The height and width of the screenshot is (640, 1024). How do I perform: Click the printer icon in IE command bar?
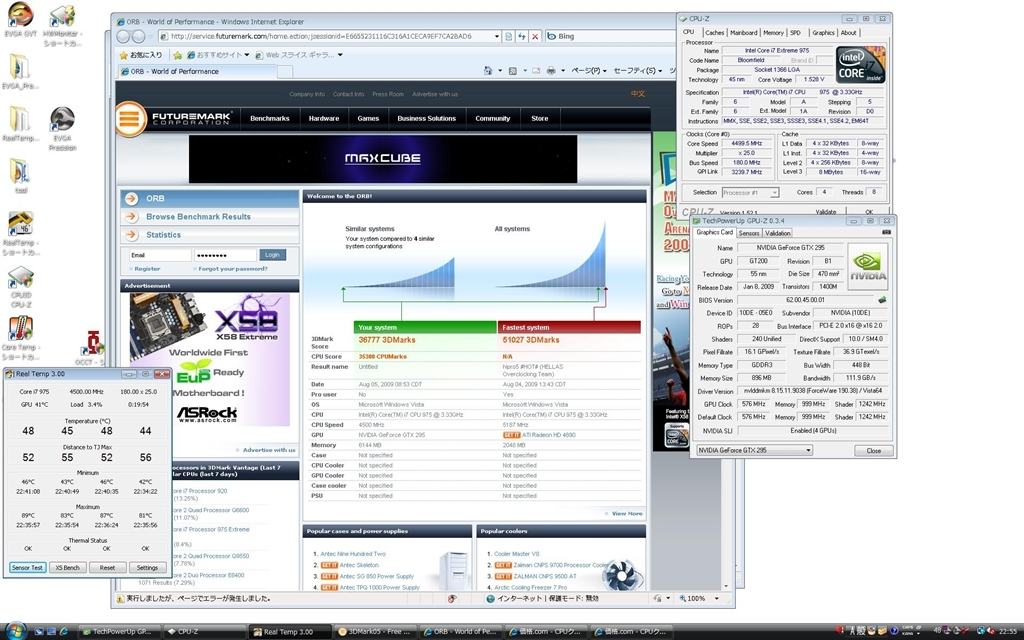coord(551,71)
